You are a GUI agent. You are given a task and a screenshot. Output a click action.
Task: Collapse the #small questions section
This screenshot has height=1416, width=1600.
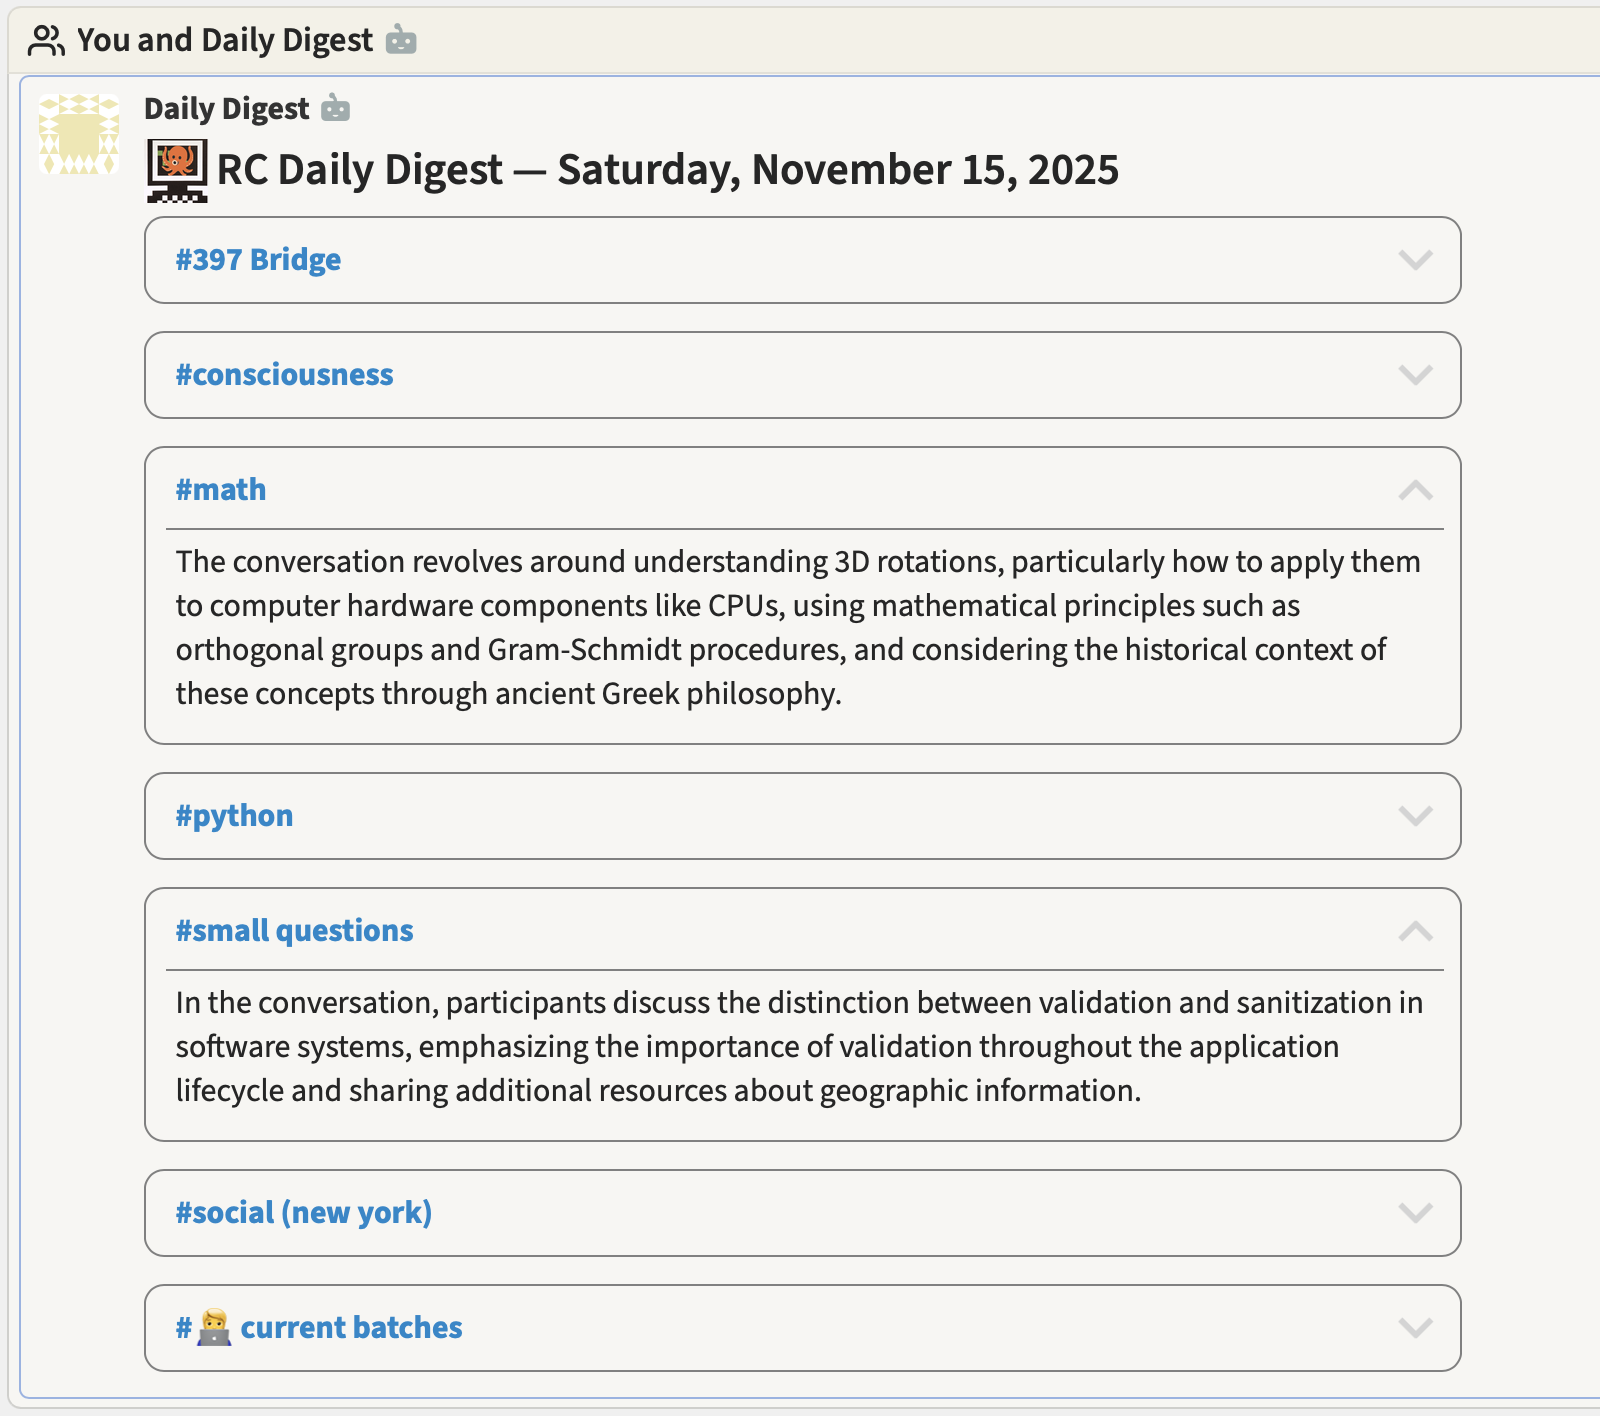coord(1415,931)
